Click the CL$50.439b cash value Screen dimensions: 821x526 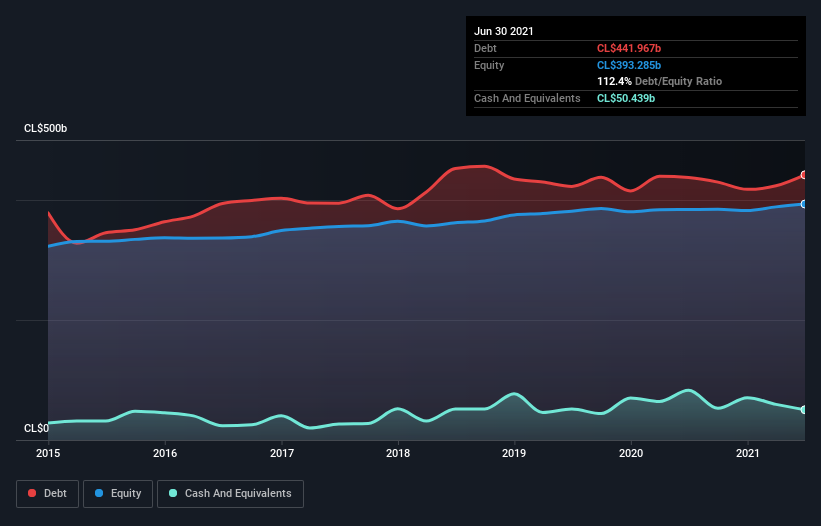[x=626, y=98]
